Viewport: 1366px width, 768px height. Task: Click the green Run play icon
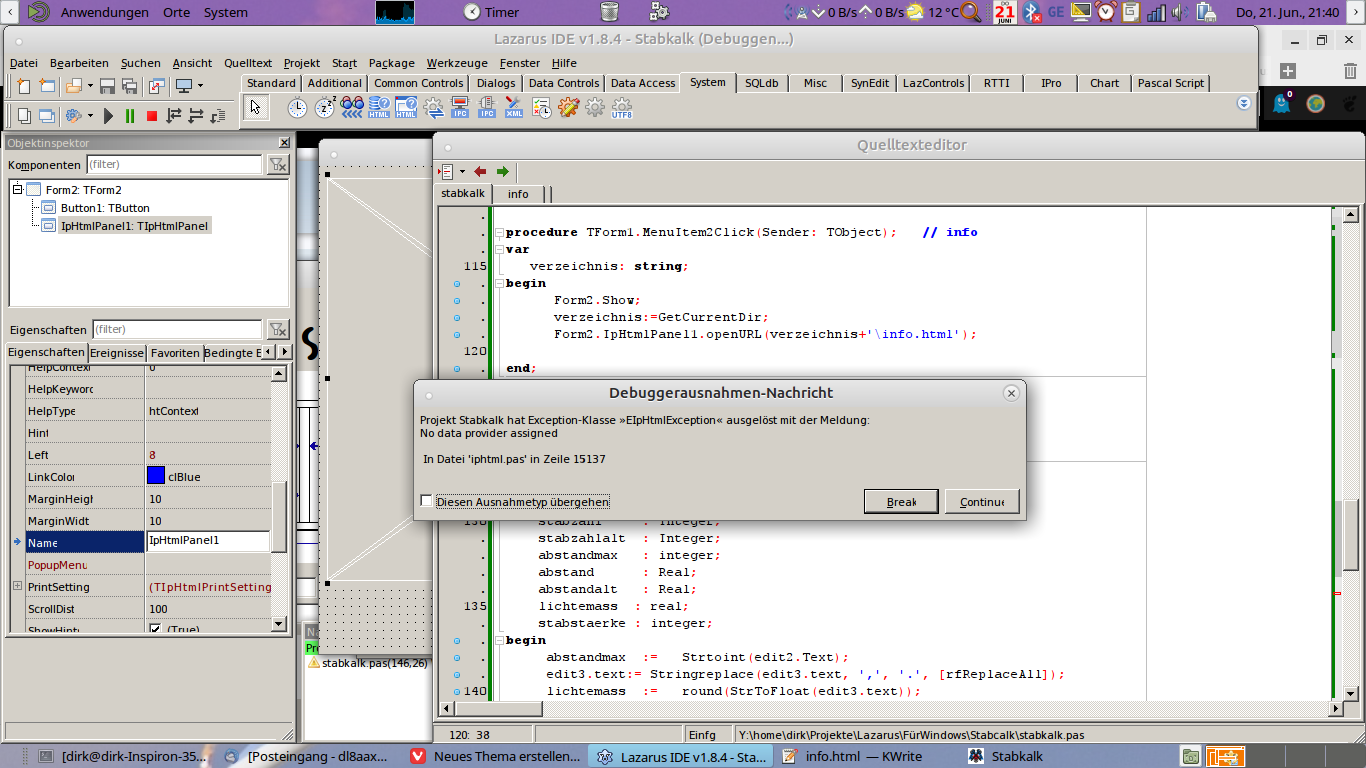pyautogui.click(x=109, y=116)
